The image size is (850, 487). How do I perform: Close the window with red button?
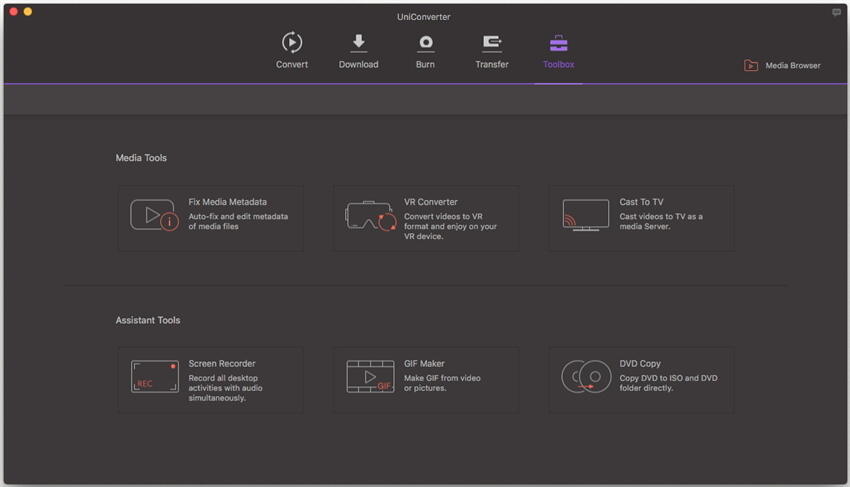(x=14, y=11)
